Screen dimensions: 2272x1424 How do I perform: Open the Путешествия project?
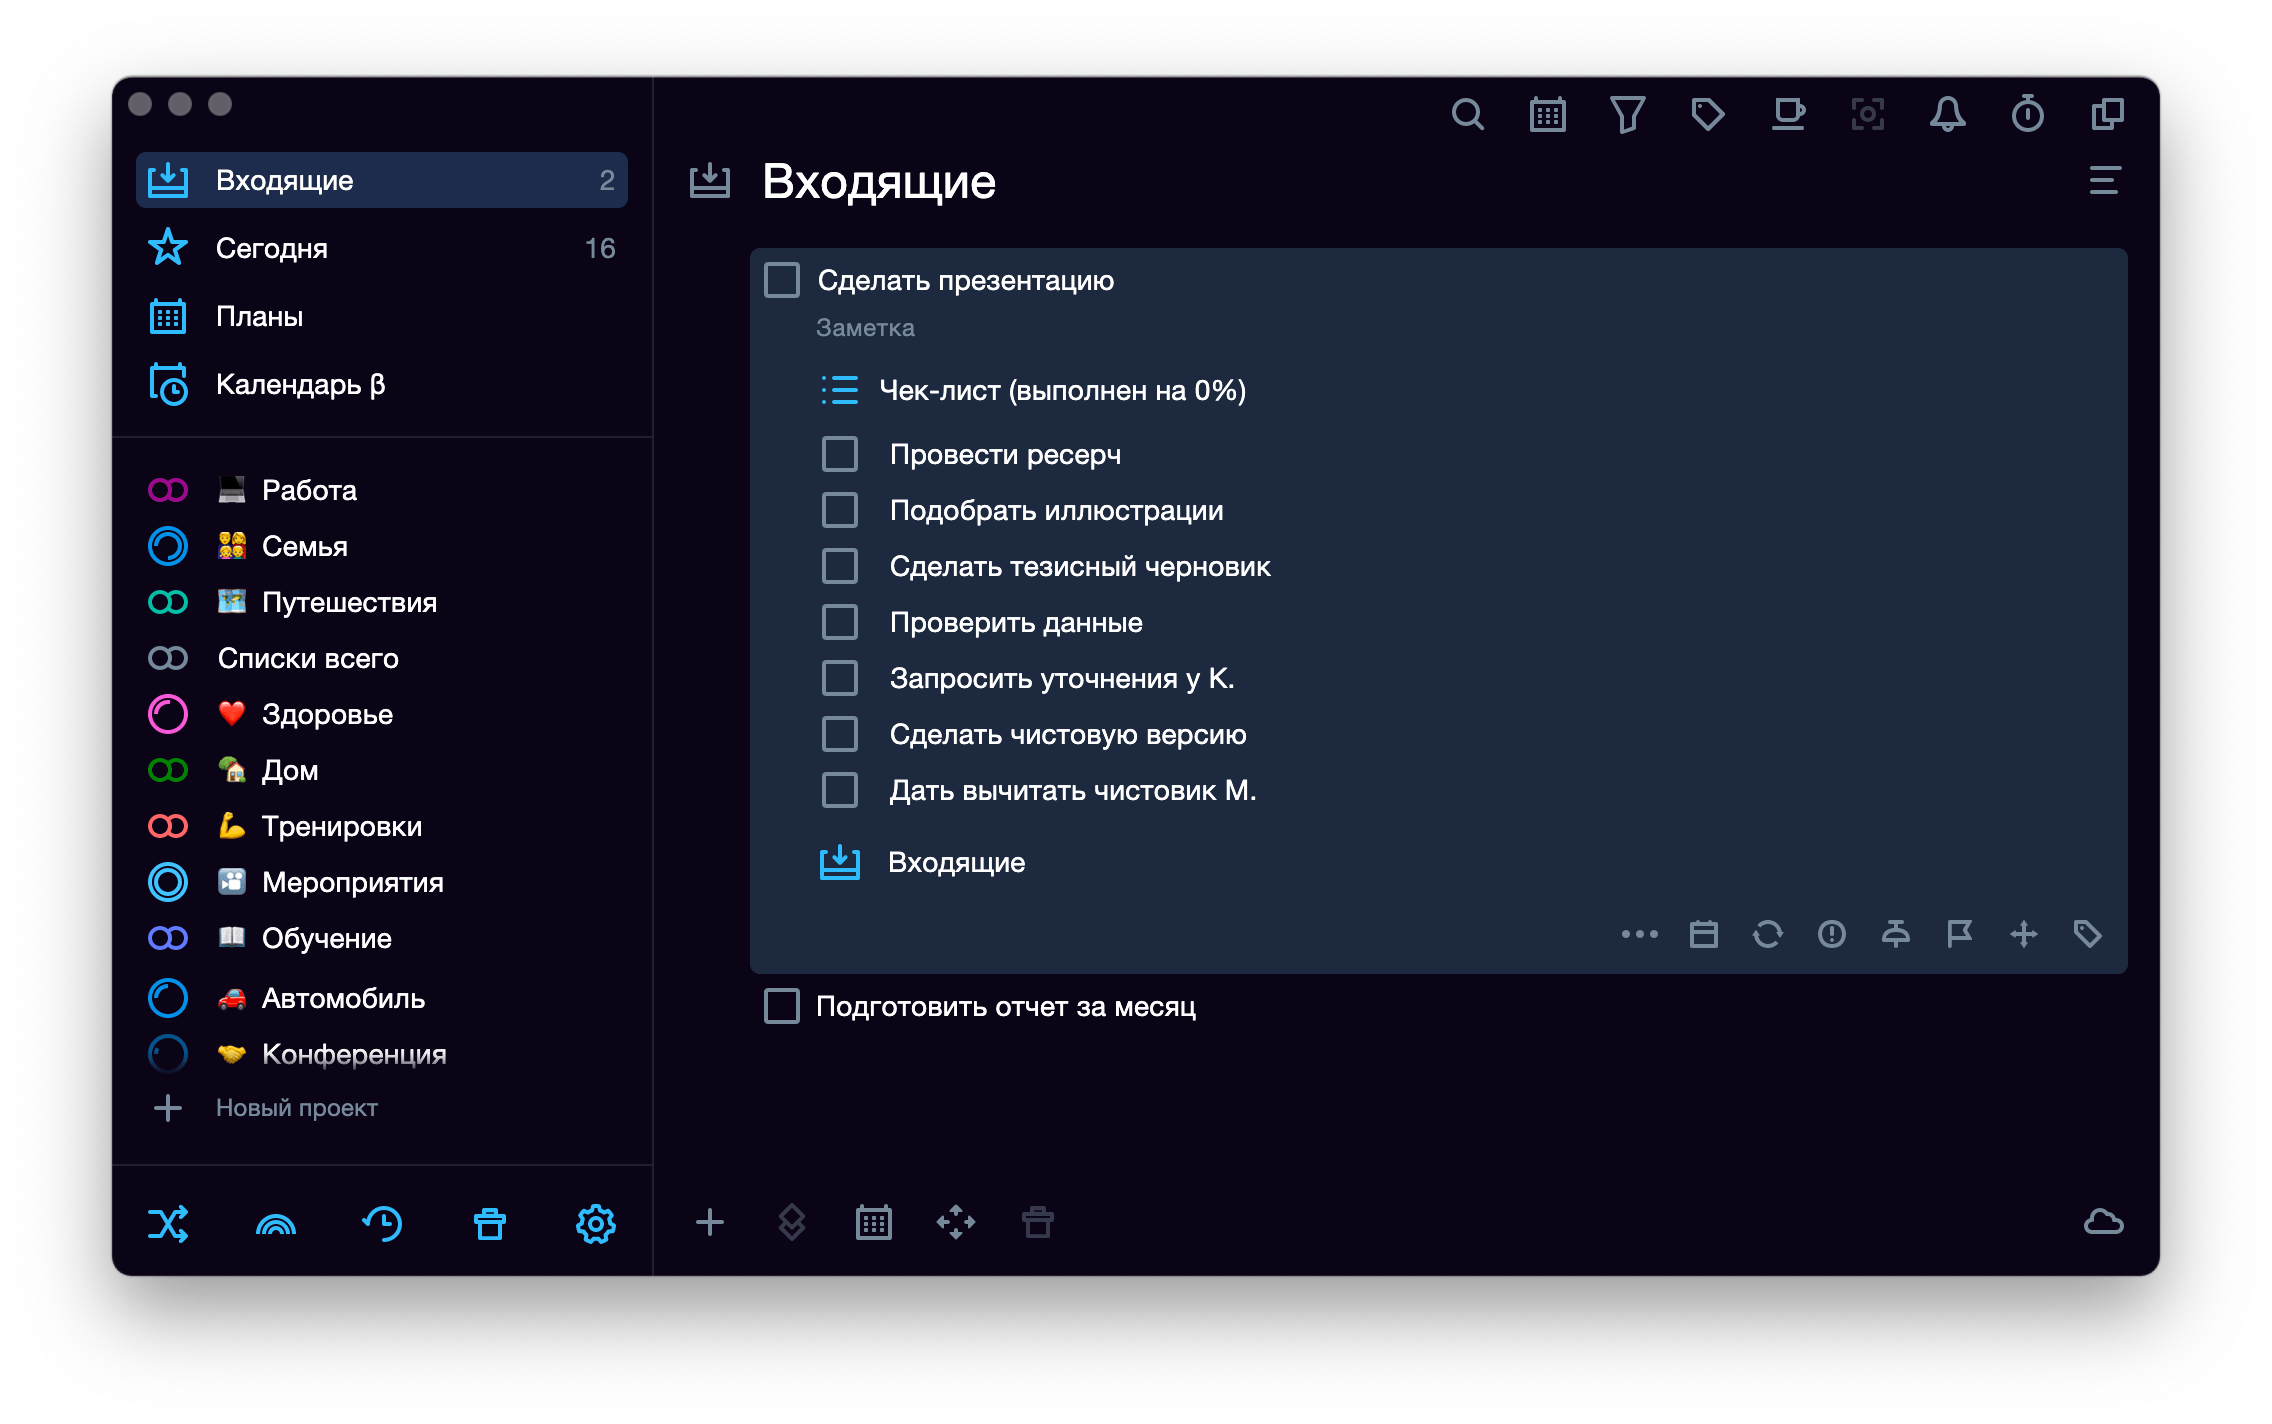[x=382, y=602]
